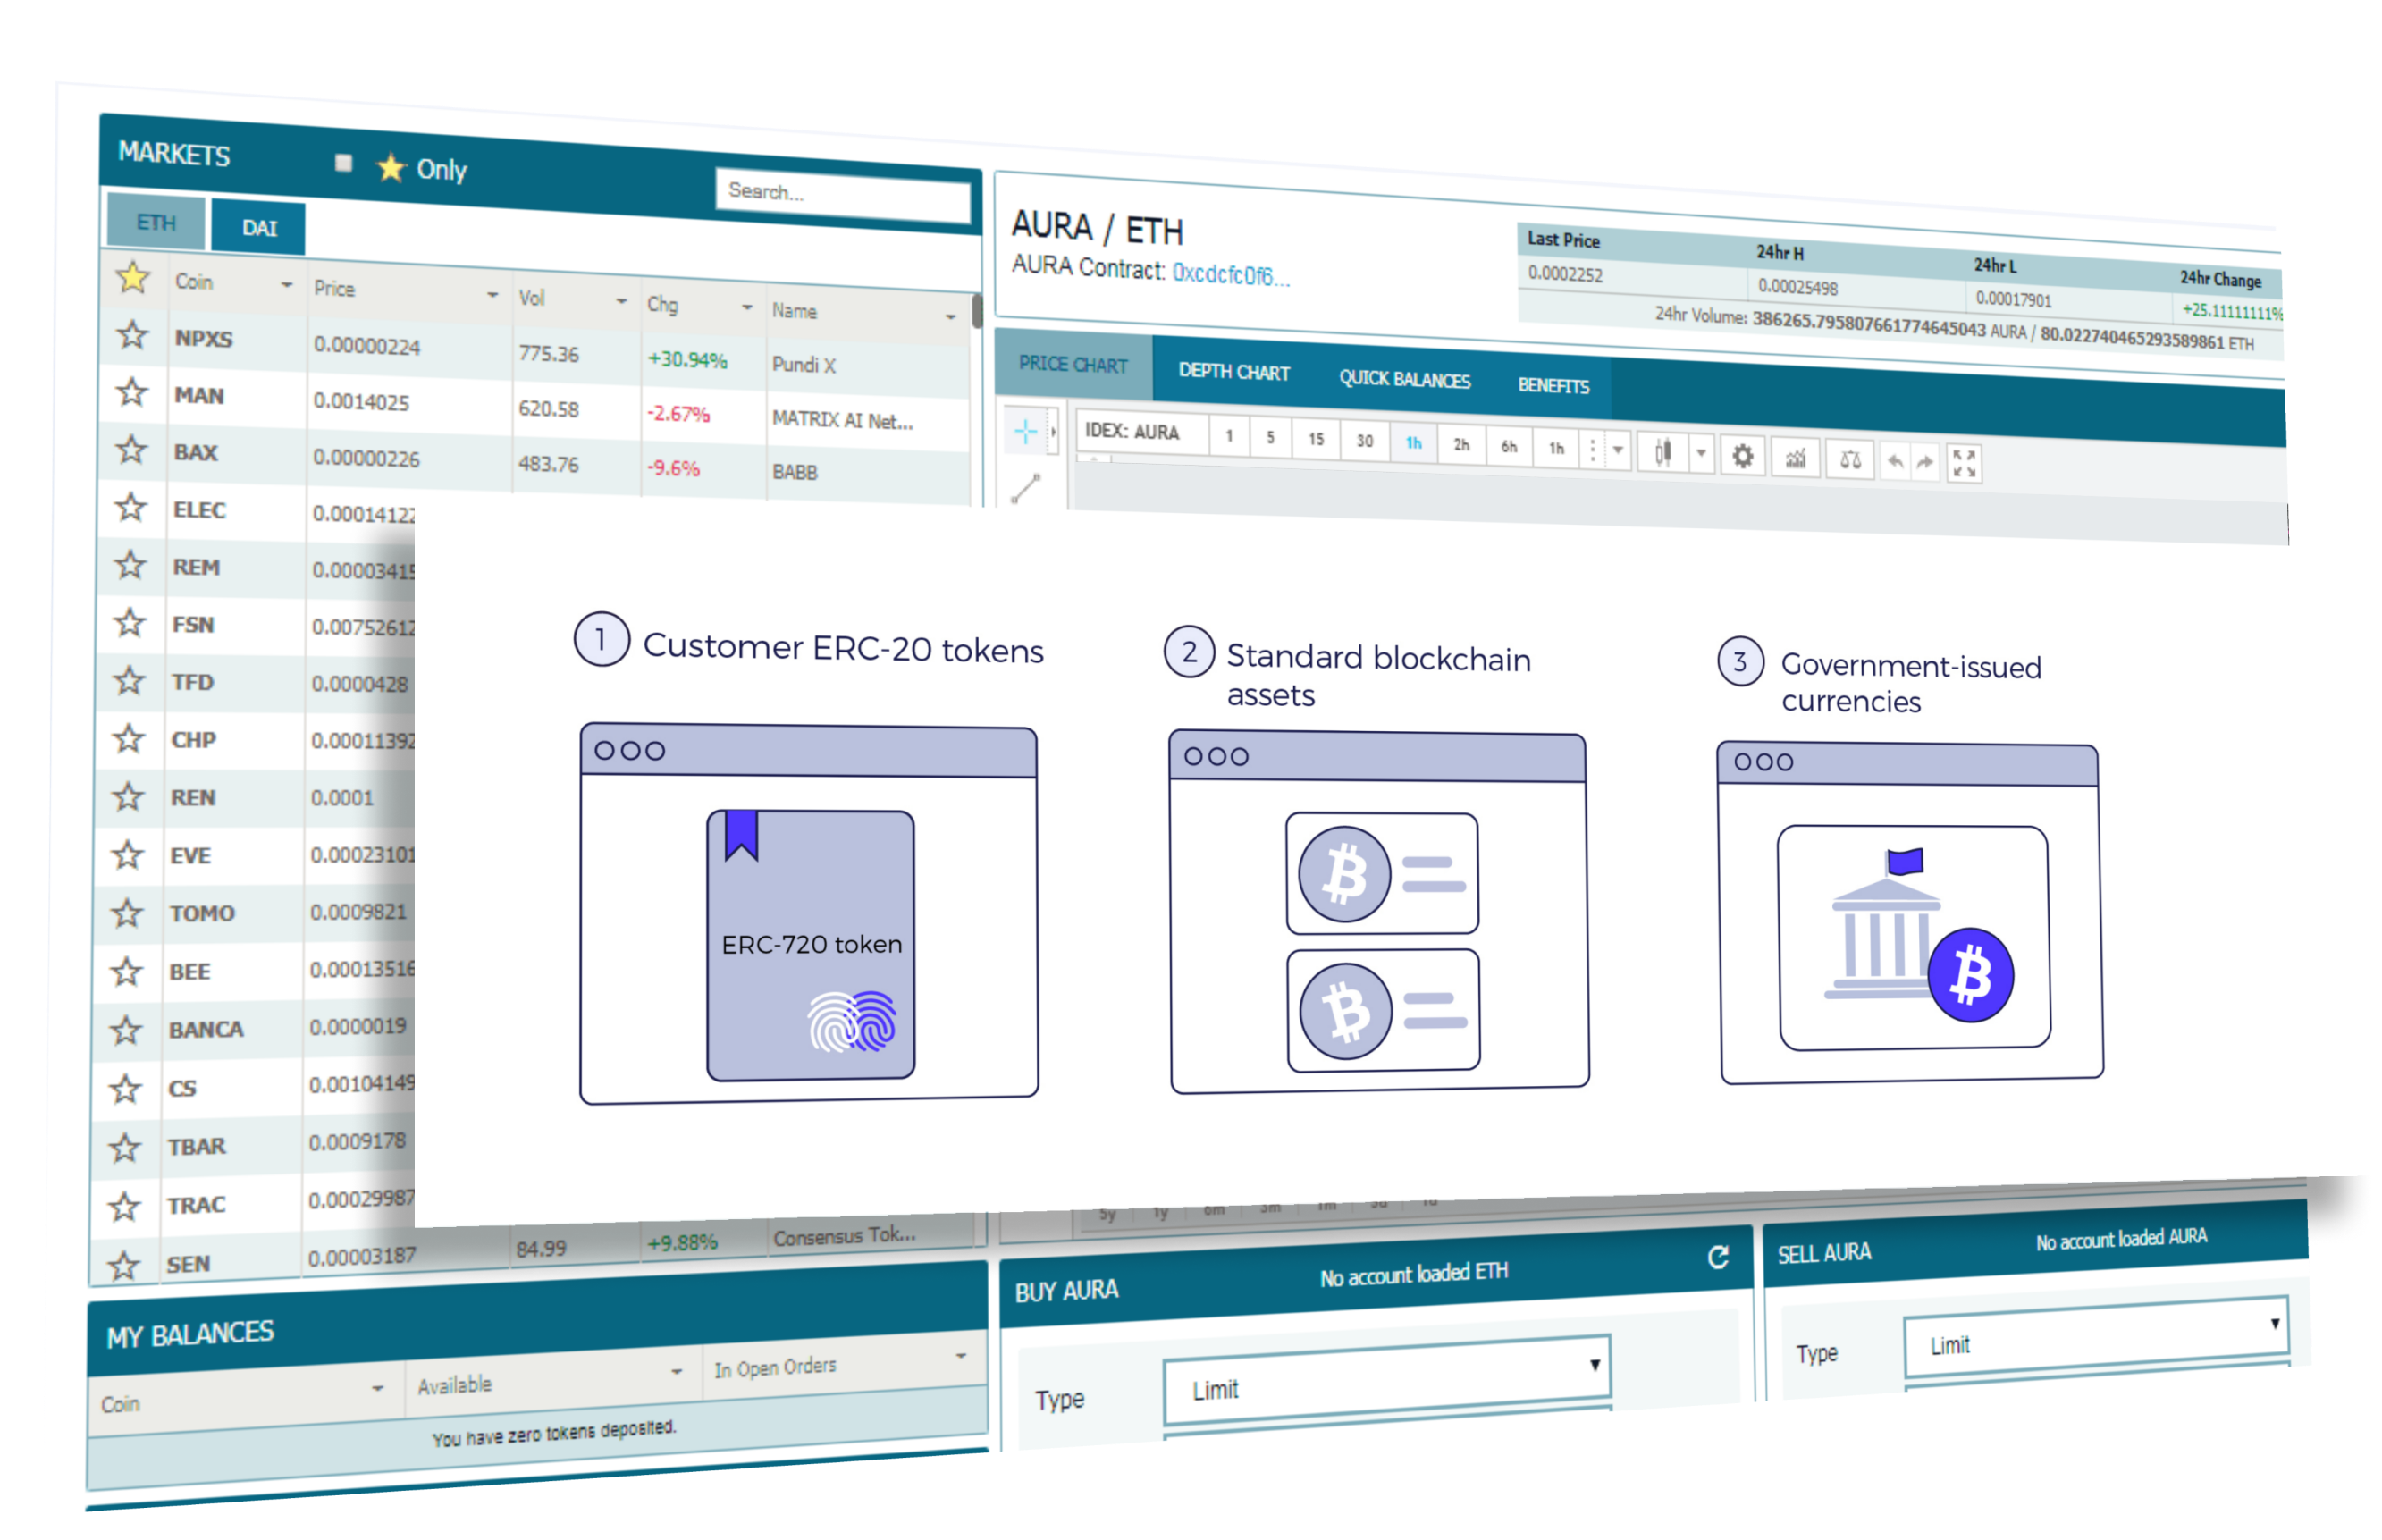
Task: Open the Sell AURA Type Limit dropdown
Action: point(2096,1336)
